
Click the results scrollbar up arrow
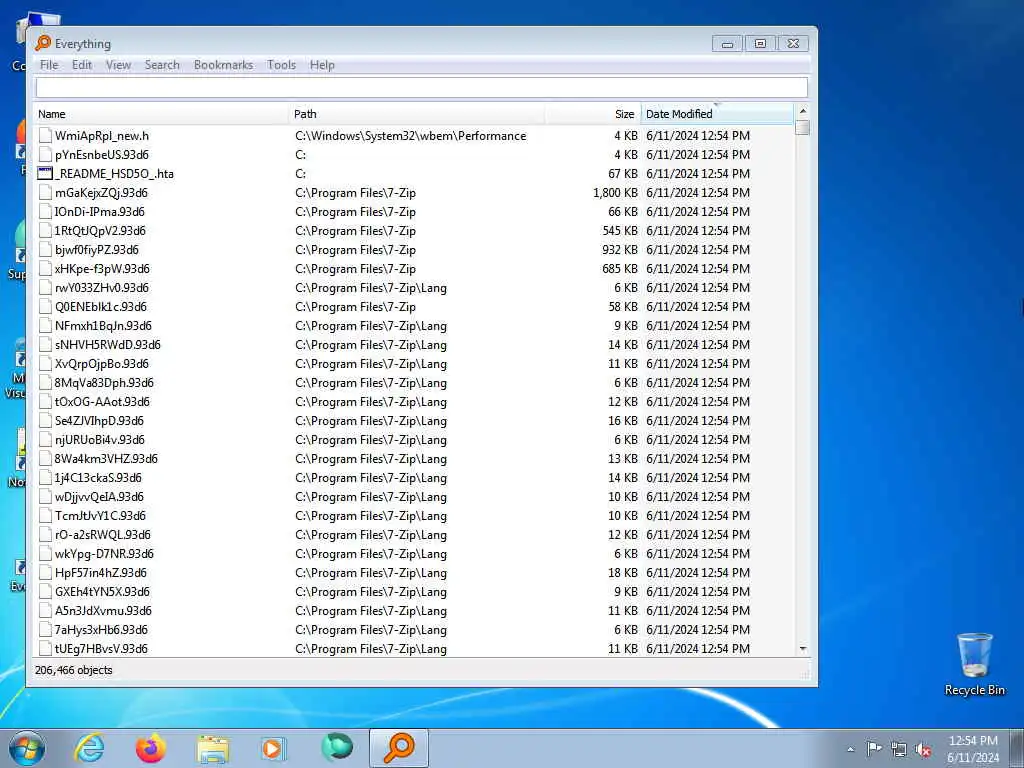[x=803, y=111]
